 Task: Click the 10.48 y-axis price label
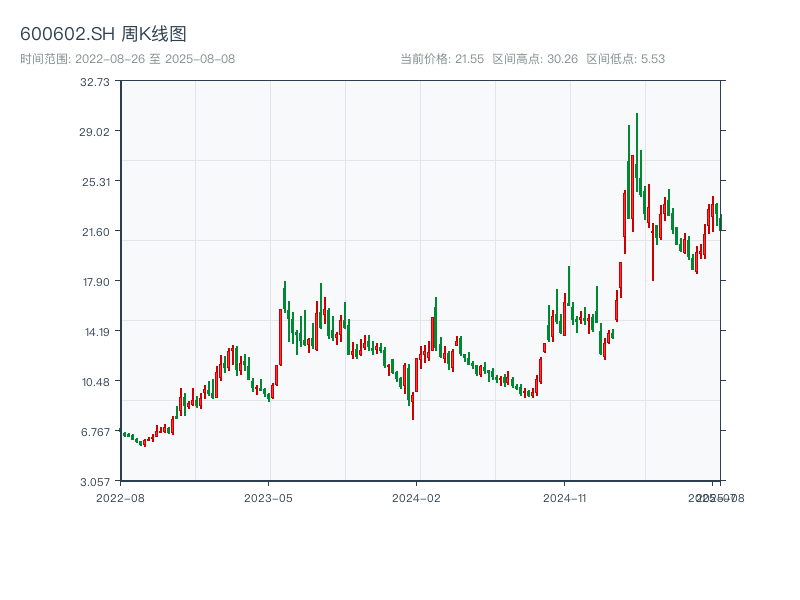coord(95,382)
